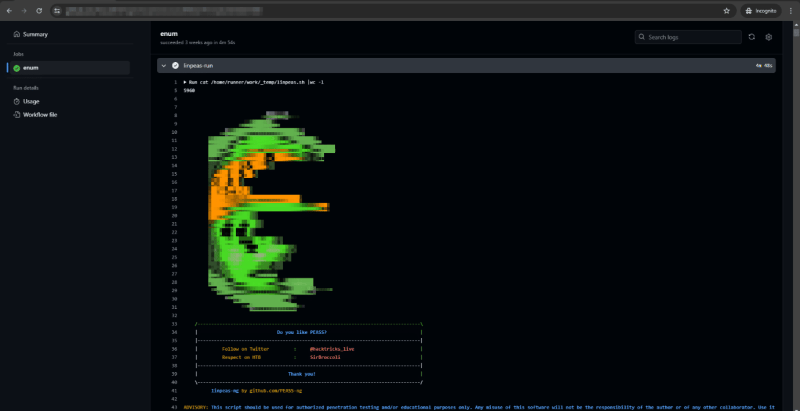Click the 5960 output value
This screenshot has width=800, height=411.
[189, 91]
